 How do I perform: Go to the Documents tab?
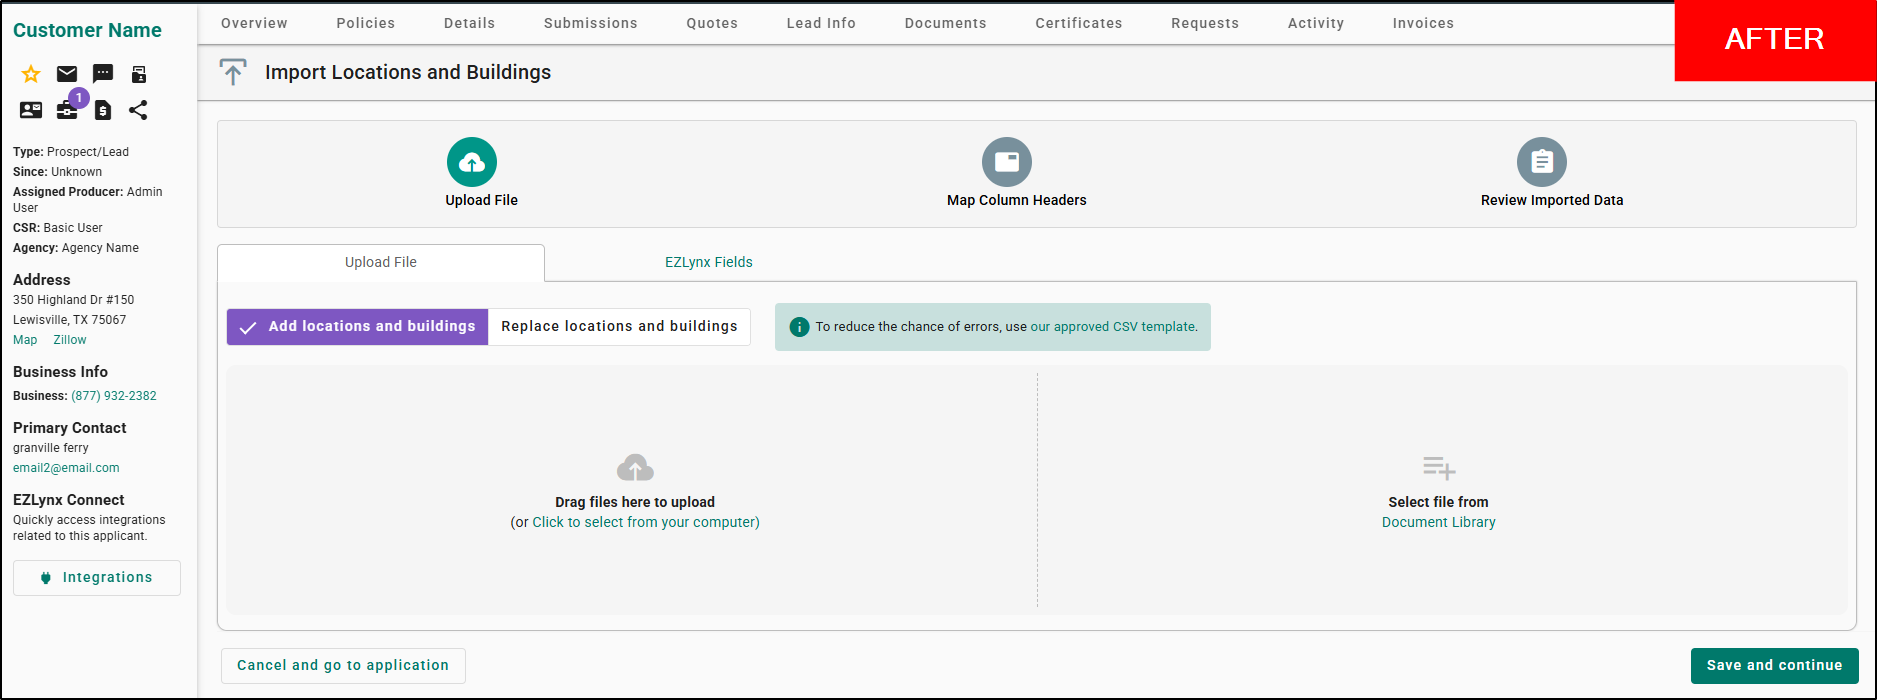click(946, 23)
